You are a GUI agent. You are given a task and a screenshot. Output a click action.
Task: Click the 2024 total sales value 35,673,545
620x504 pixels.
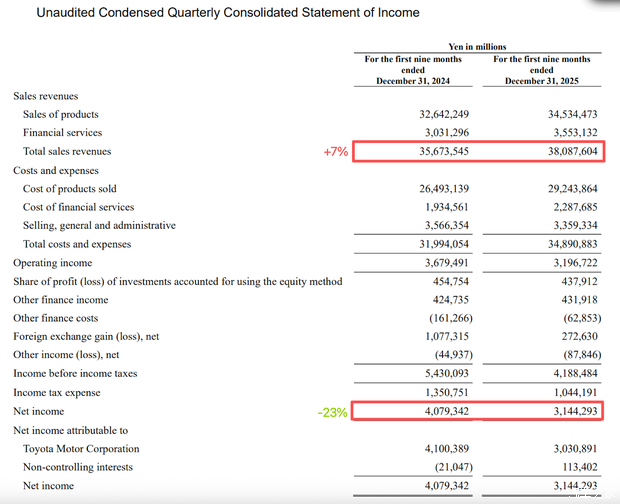tap(439, 152)
